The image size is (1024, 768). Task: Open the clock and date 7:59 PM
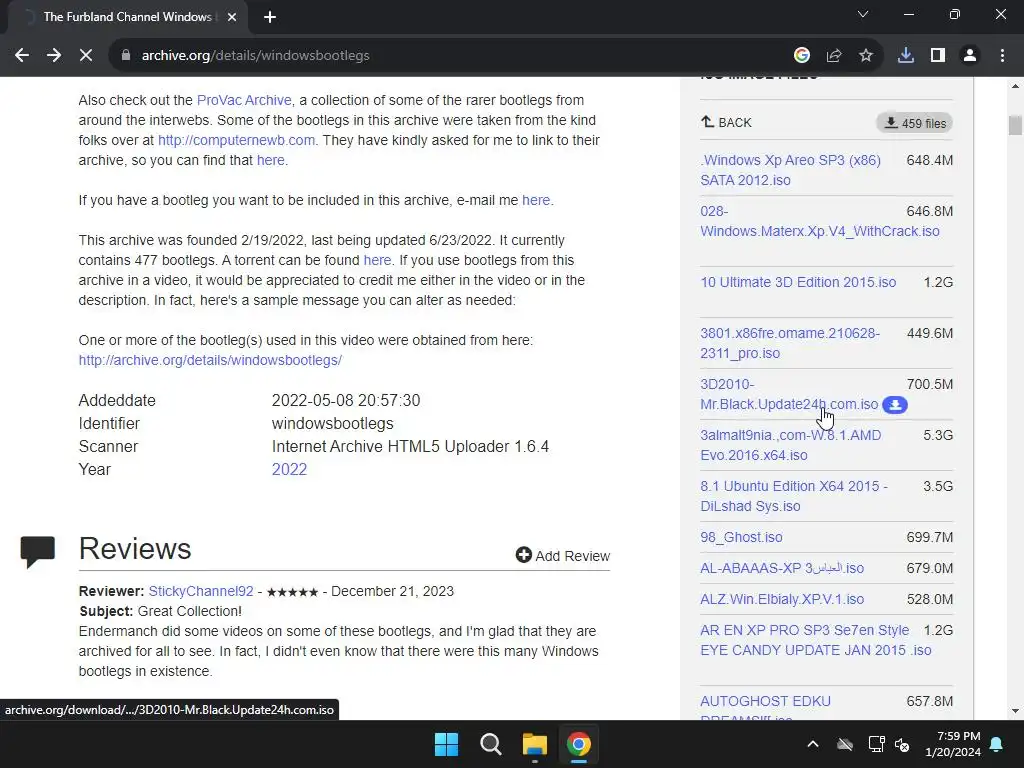click(953, 744)
